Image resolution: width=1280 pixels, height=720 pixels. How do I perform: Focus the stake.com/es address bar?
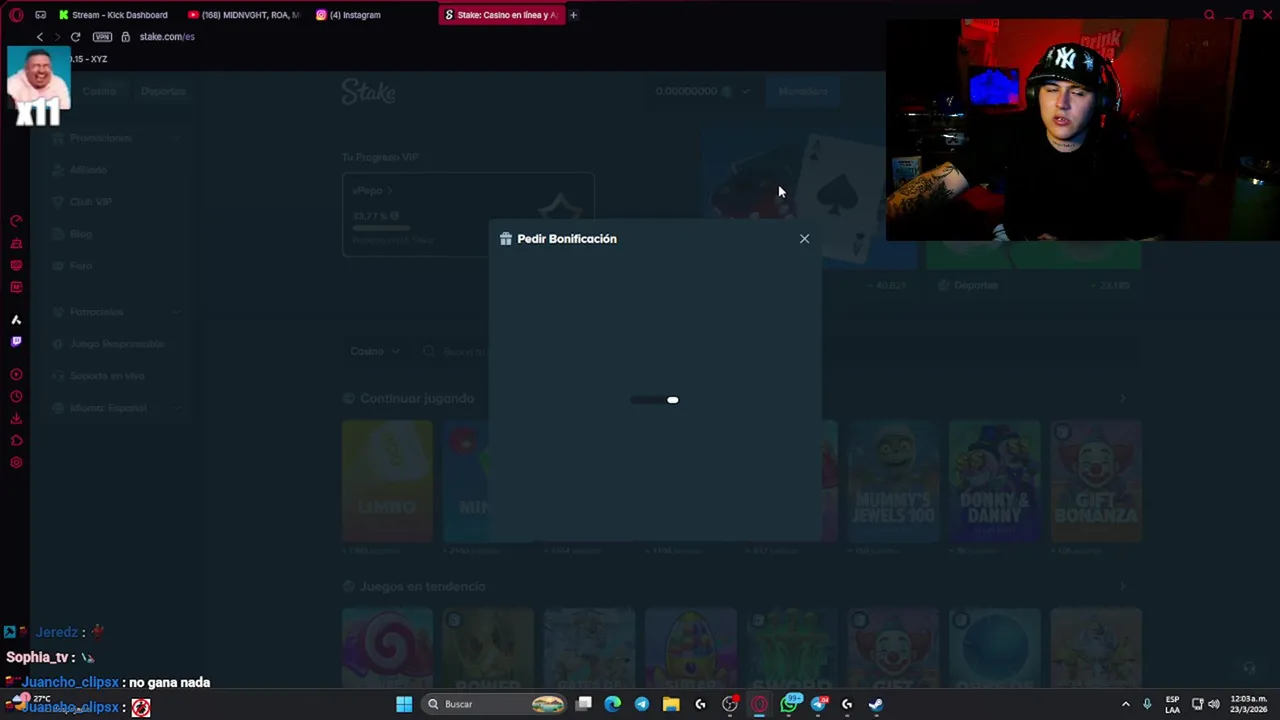[167, 37]
